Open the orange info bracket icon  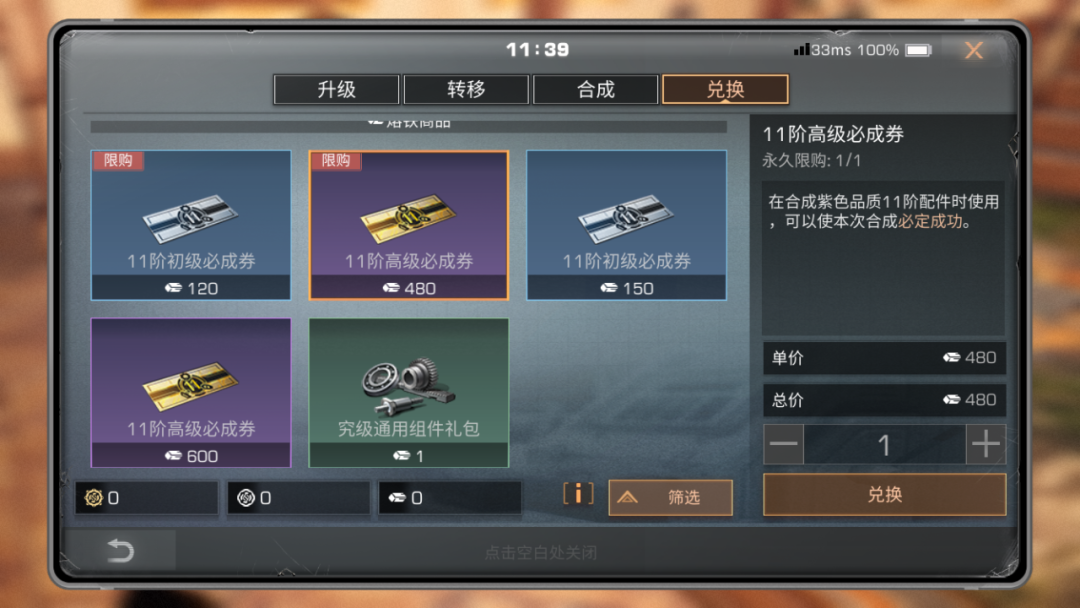[578, 494]
